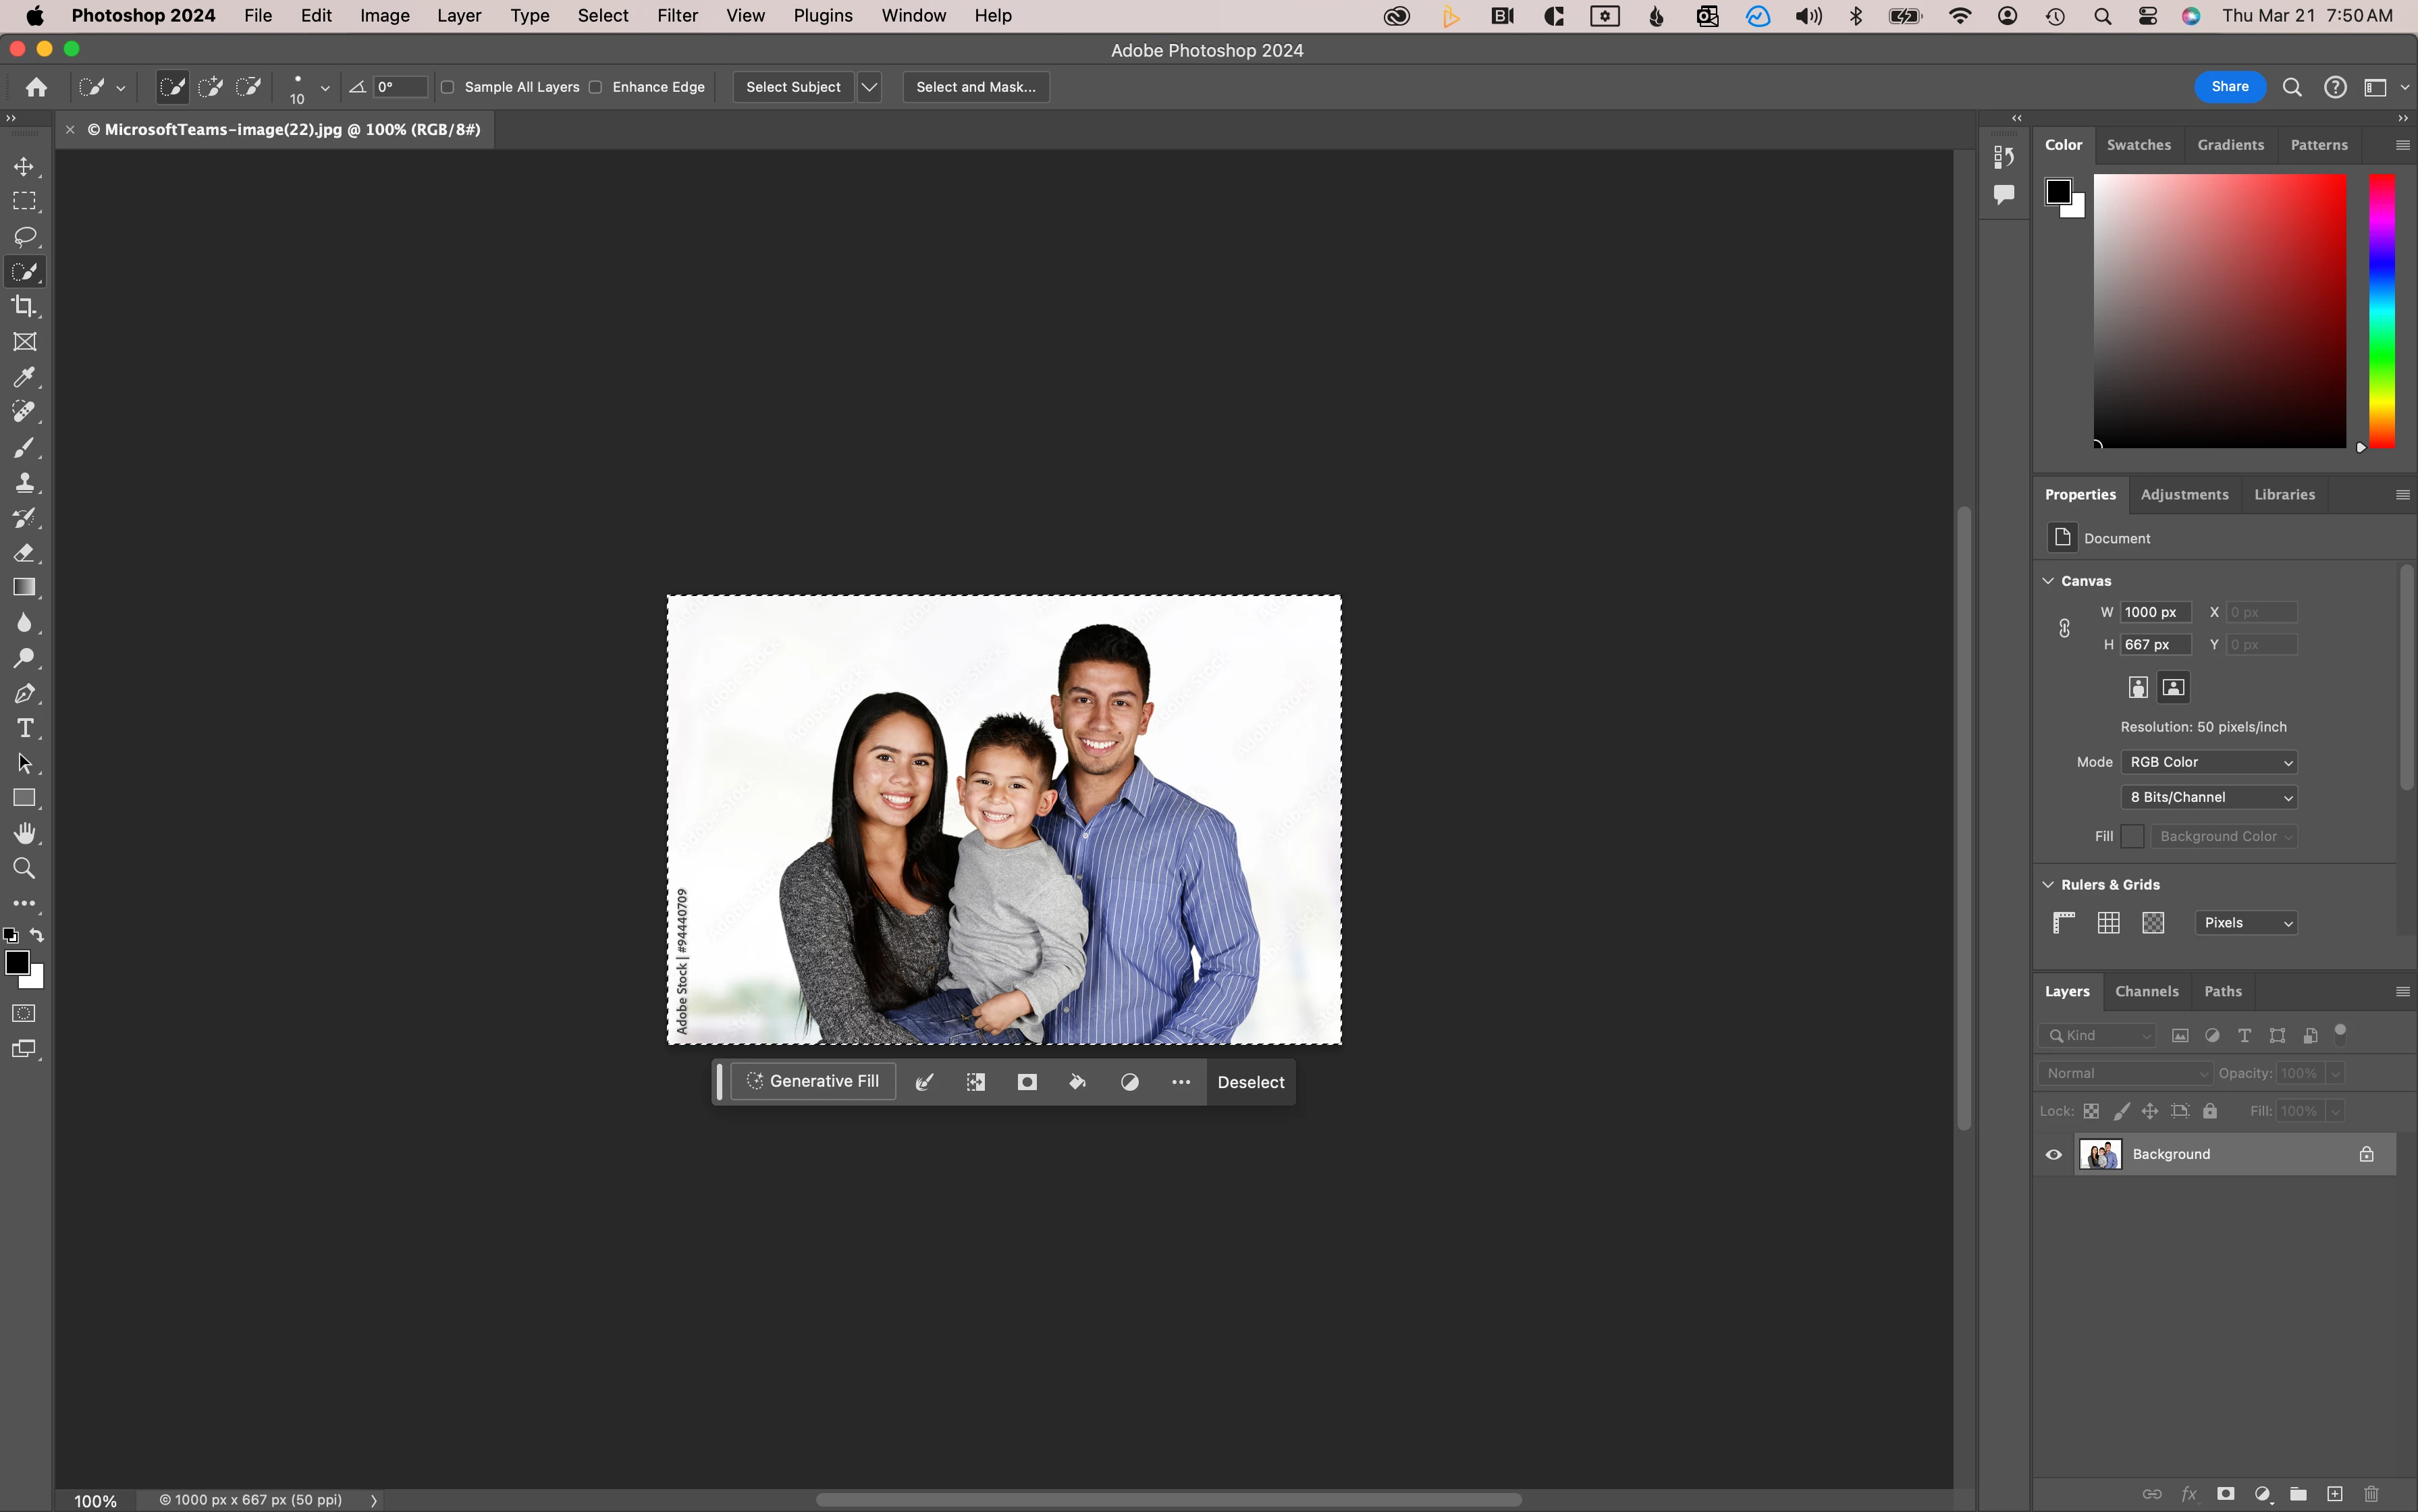Viewport: 2418px width, 1512px height.
Task: Open the Filter menu
Action: click(x=677, y=16)
